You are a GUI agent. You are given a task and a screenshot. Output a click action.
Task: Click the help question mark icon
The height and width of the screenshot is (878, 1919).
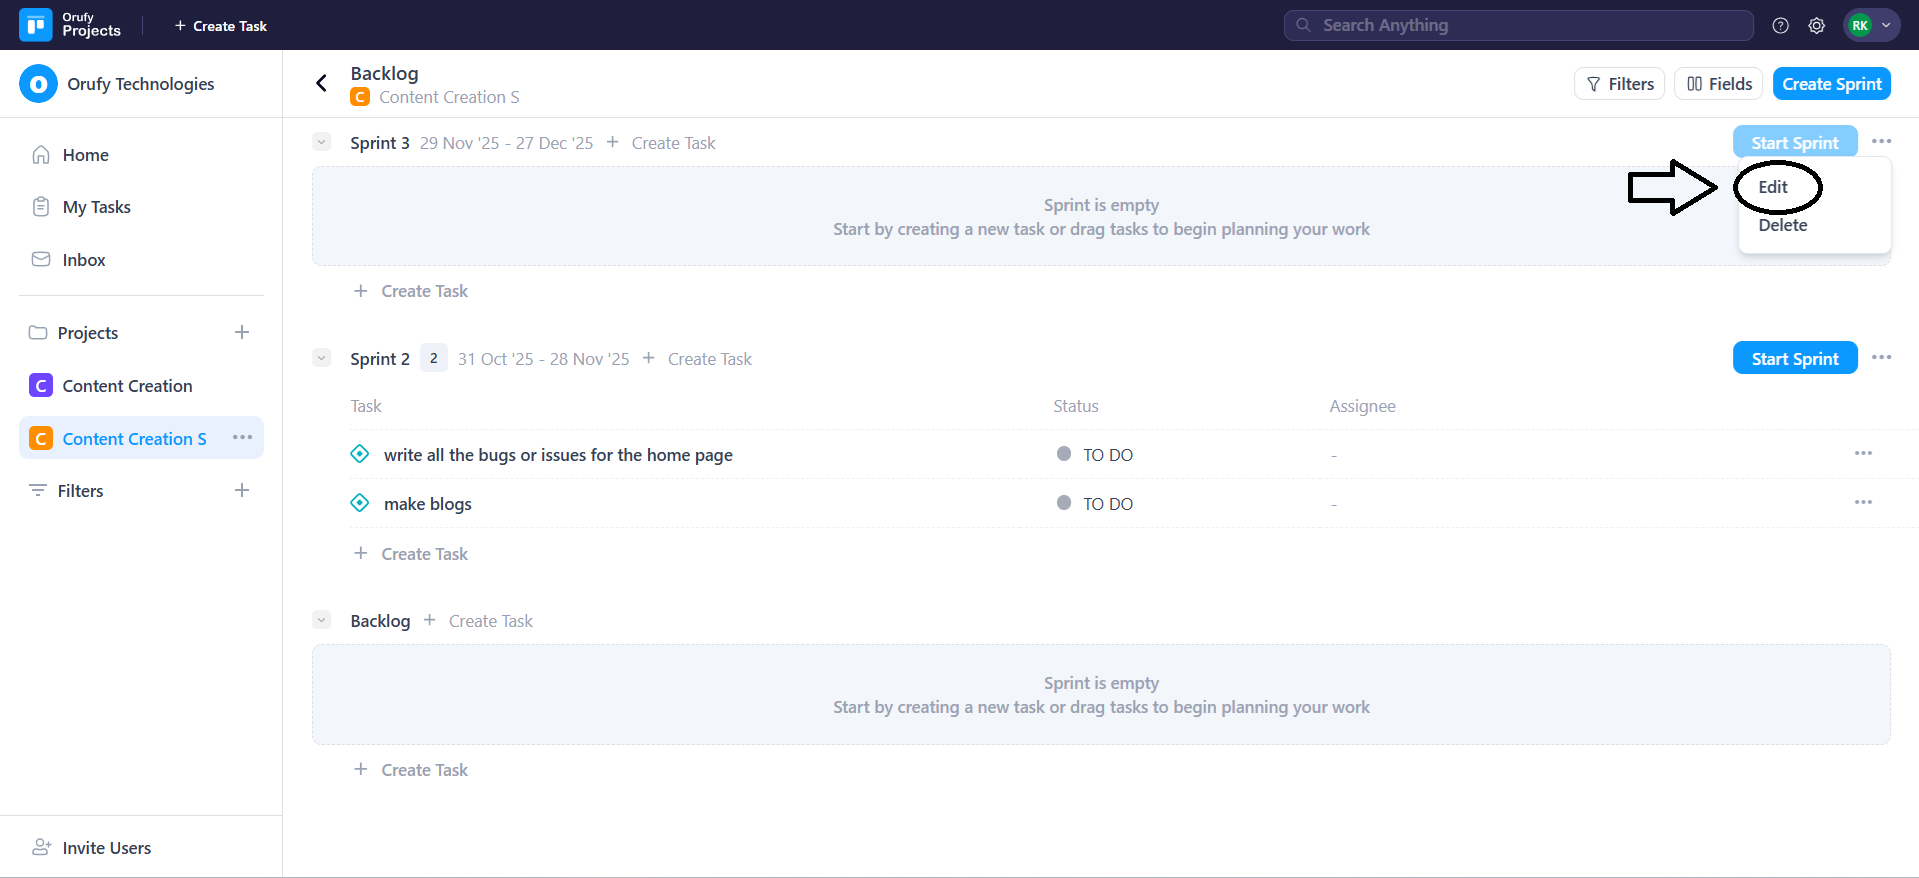click(1780, 26)
